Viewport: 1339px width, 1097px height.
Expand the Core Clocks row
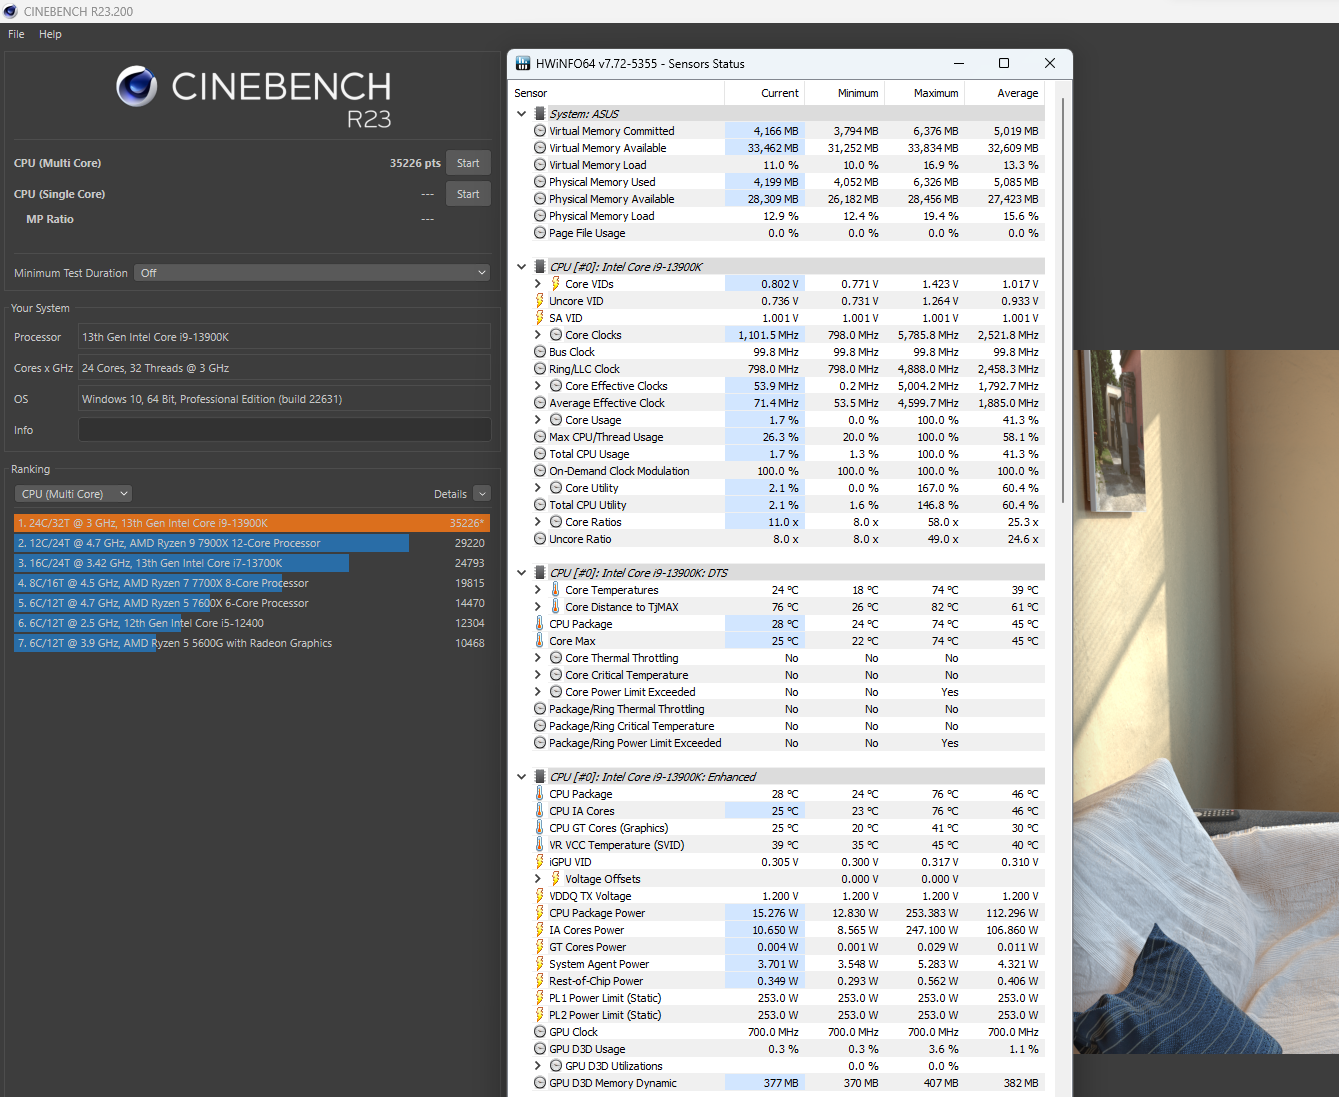pos(538,335)
